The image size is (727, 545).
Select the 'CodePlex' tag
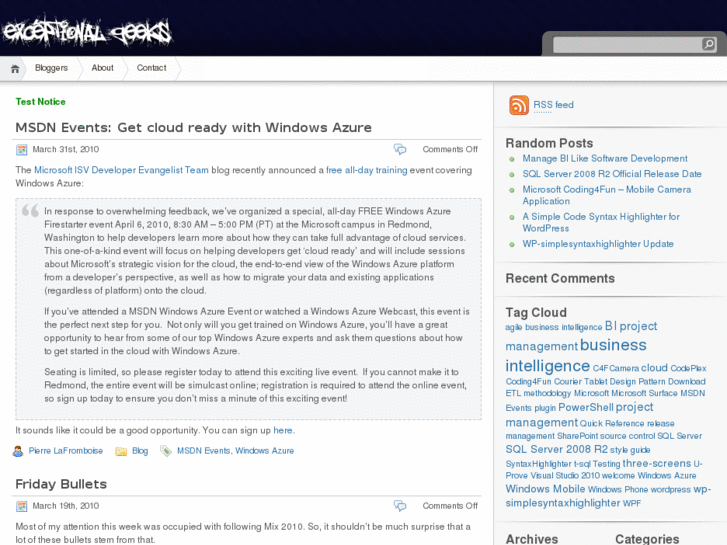tap(688, 368)
